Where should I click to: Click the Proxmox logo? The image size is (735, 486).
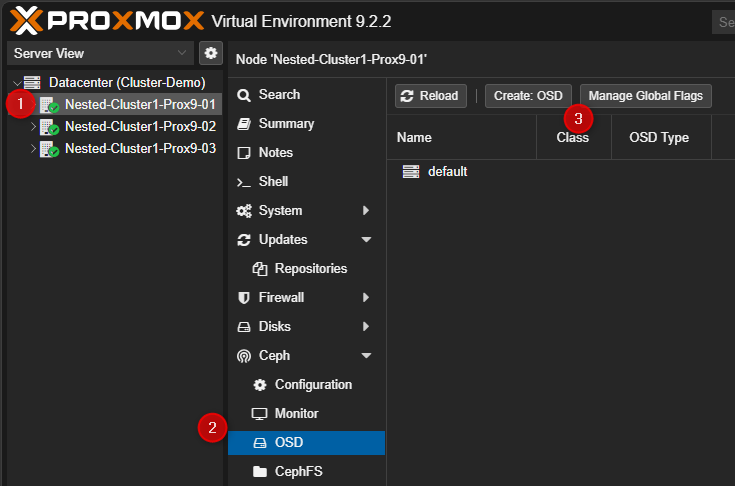tap(107, 21)
